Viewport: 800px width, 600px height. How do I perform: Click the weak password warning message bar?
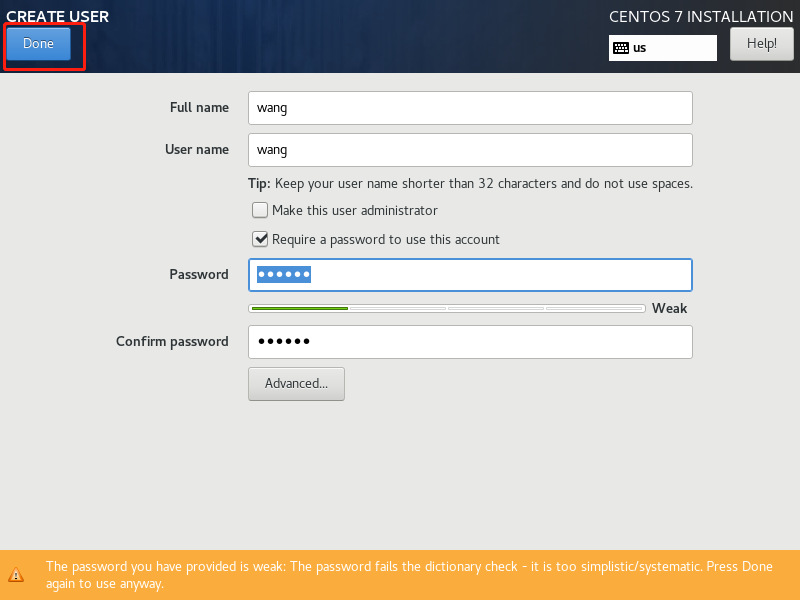pyautogui.click(x=400, y=575)
